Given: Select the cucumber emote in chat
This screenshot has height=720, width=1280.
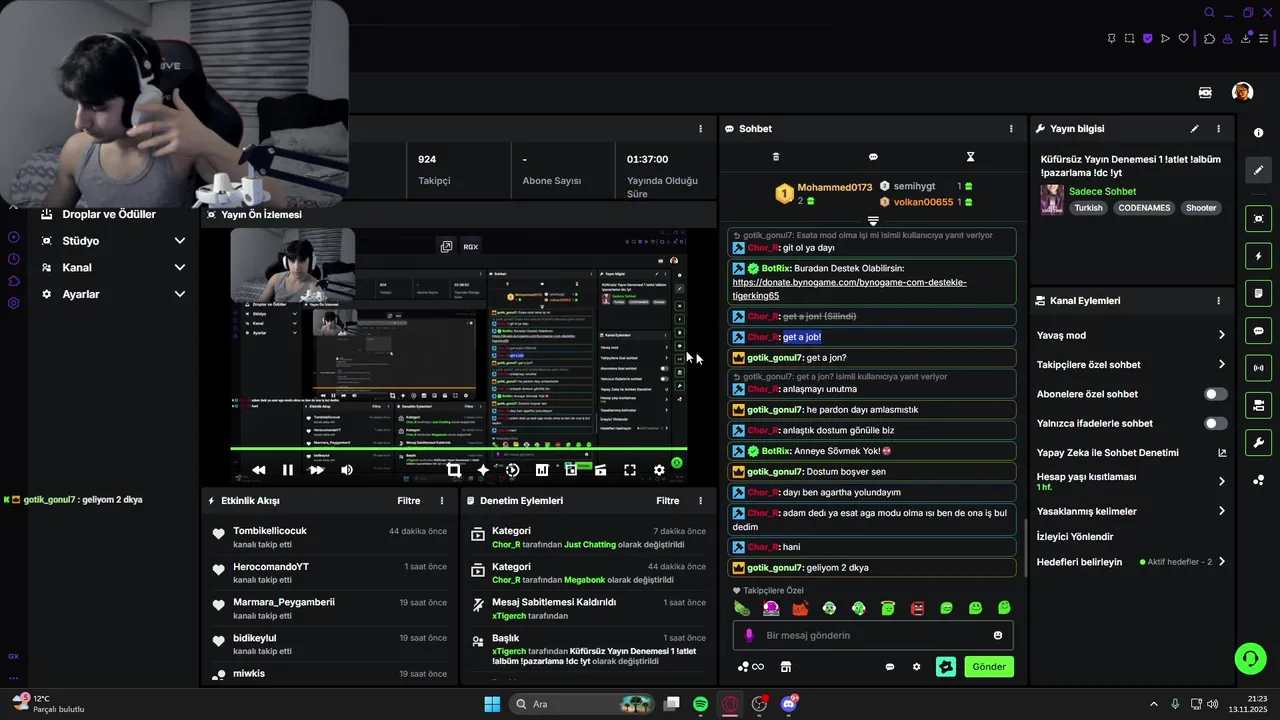Looking at the screenshot, I should tap(742, 608).
